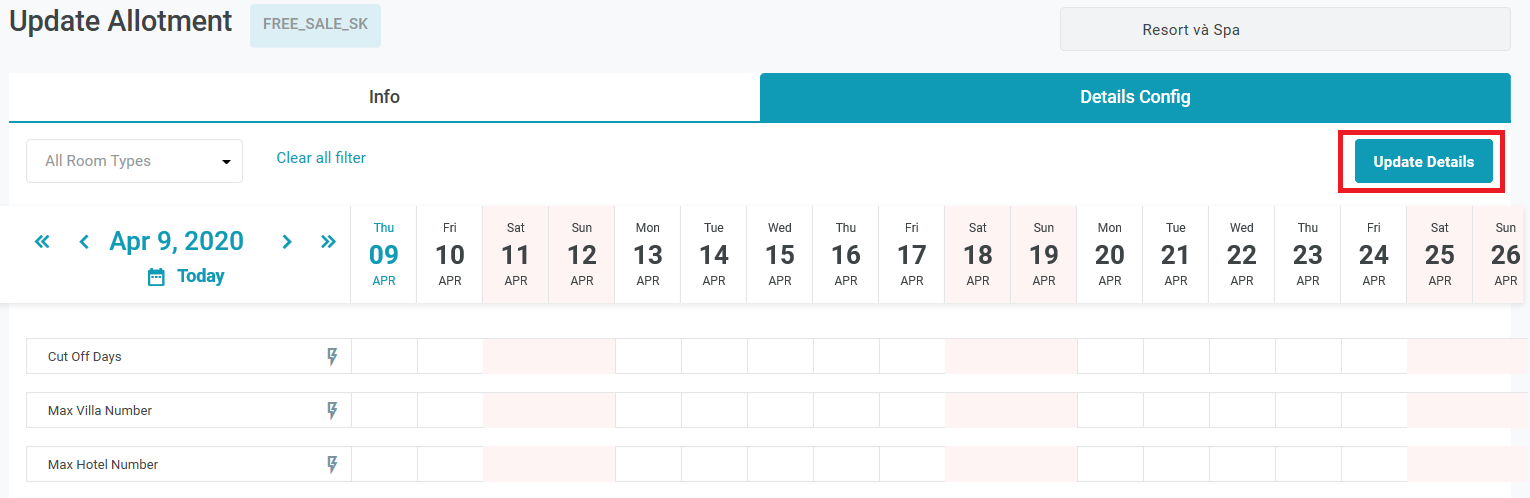Click the lightning bolt icon for Cut Off Days
The image size is (1530, 498).
[x=333, y=357]
